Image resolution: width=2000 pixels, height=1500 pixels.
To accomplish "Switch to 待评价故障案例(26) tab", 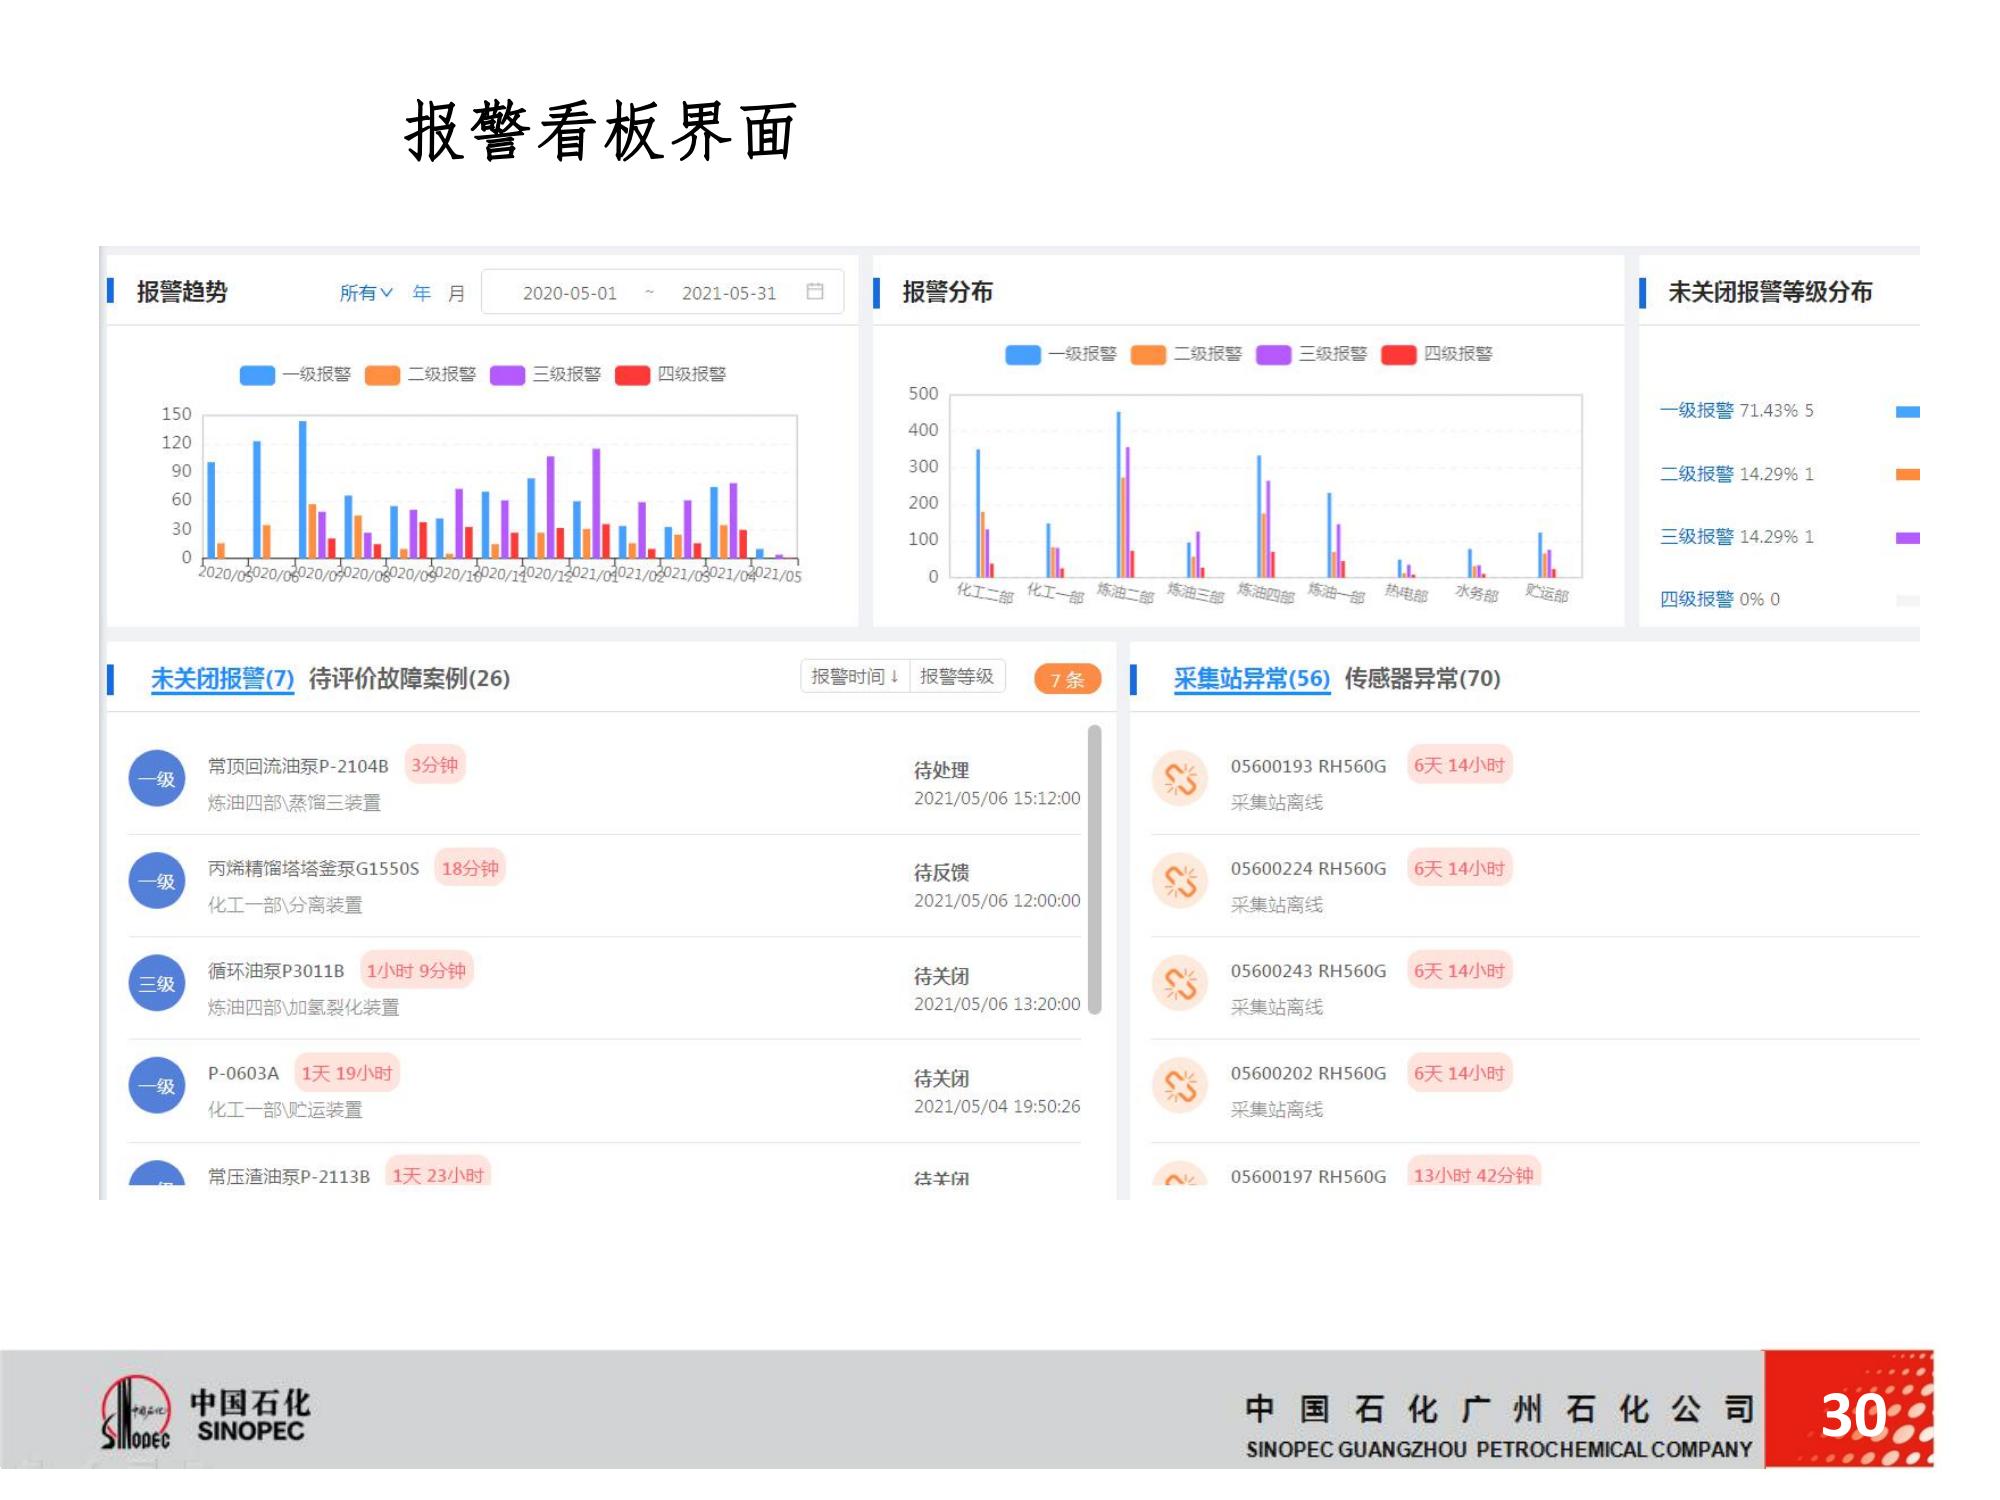I will (x=409, y=679).
